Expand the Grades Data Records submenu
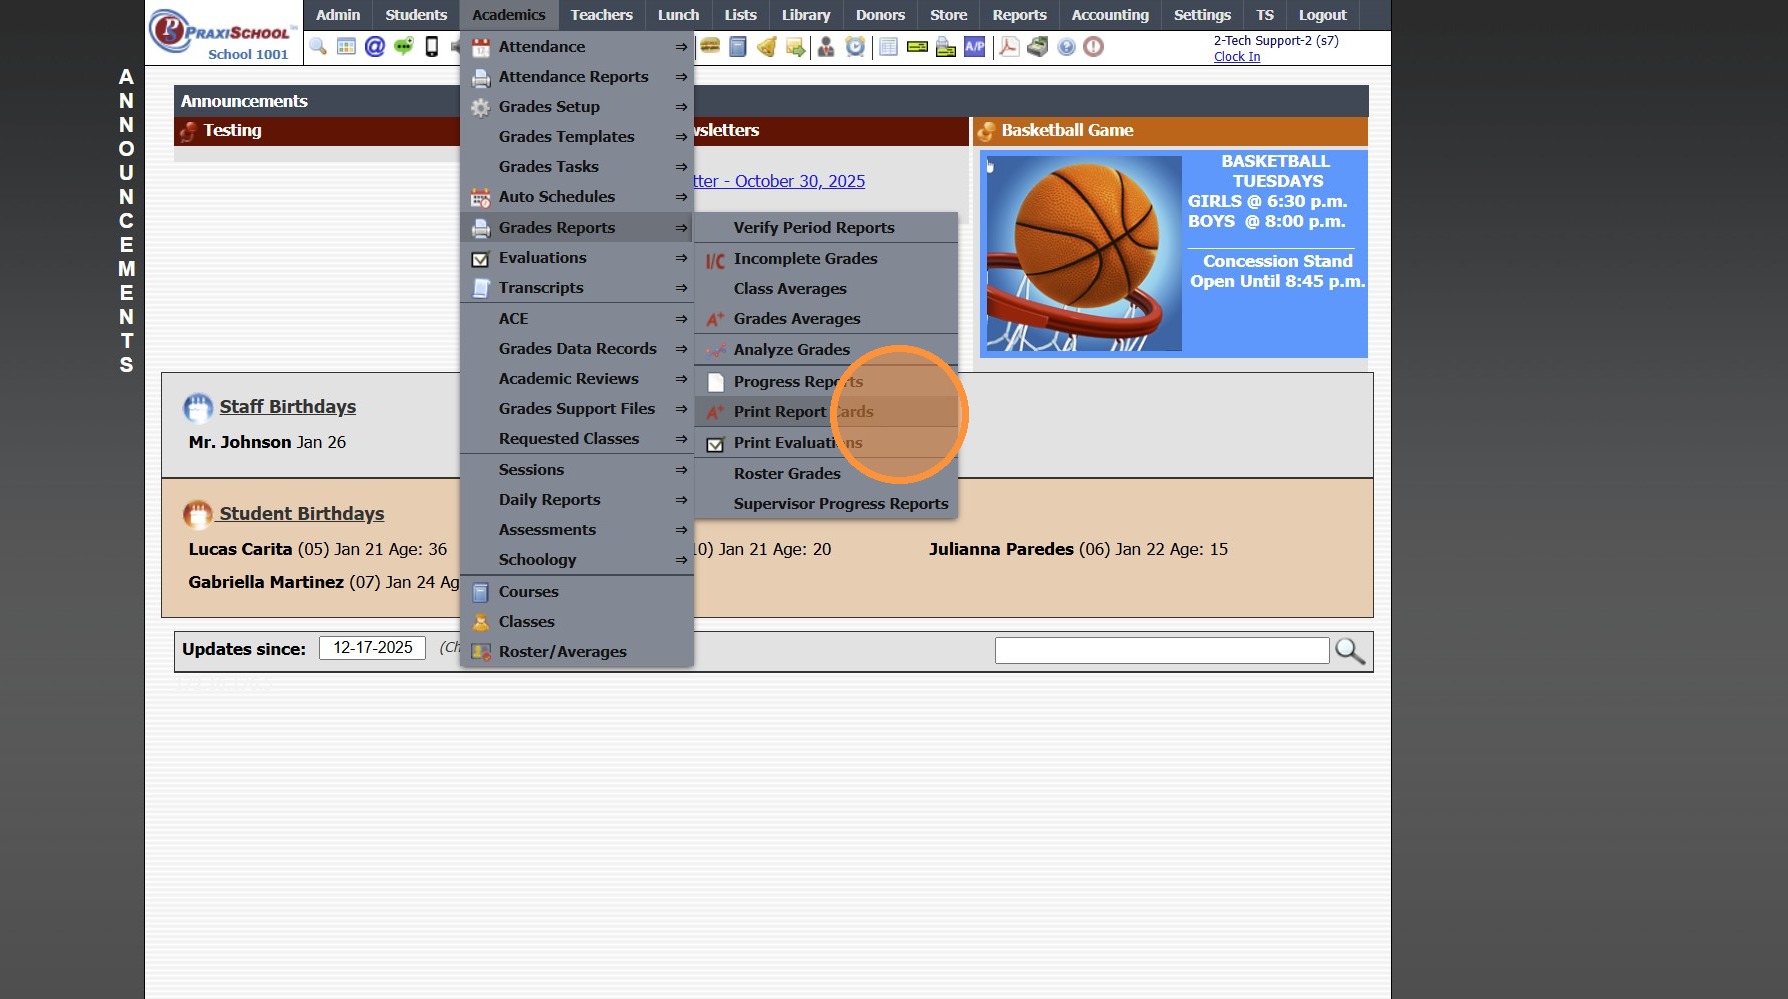This screenshot has width=1788, height=999. 577,349
